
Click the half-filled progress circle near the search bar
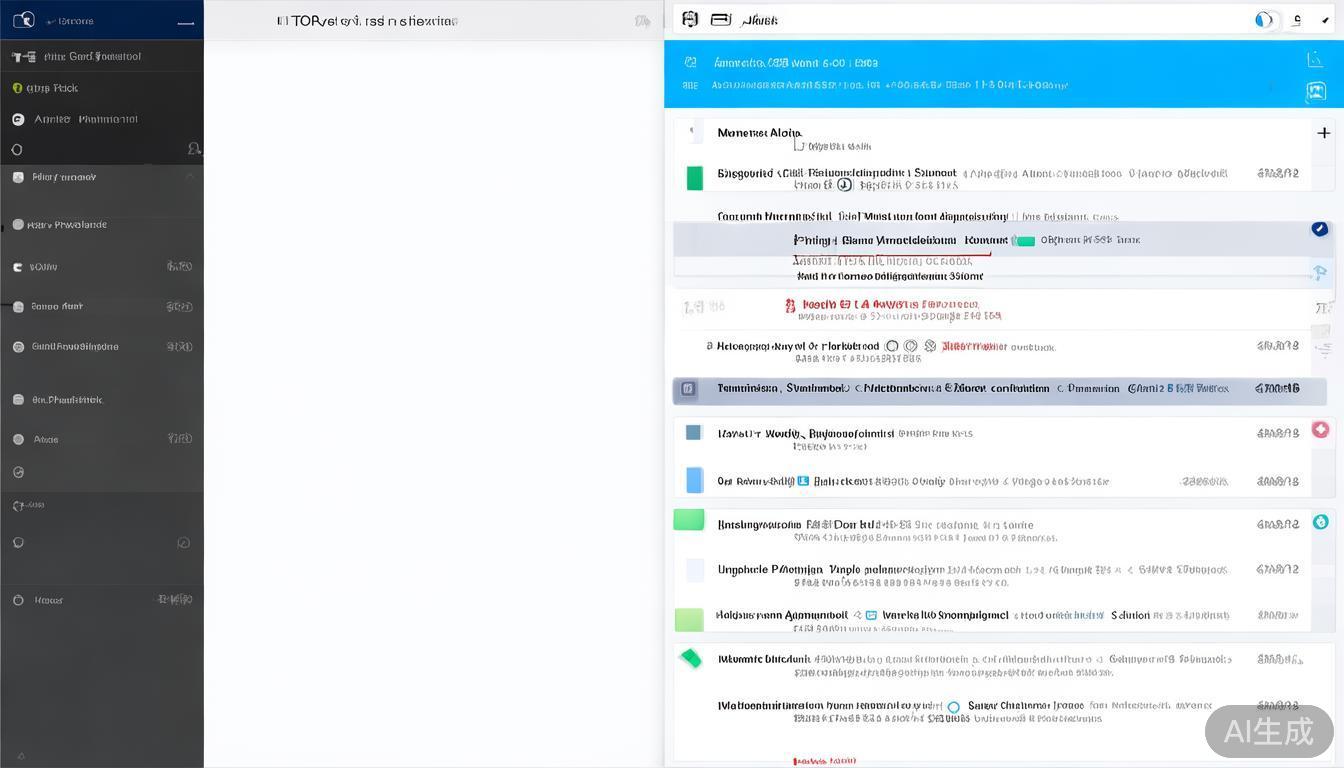tap(1262, 19)
